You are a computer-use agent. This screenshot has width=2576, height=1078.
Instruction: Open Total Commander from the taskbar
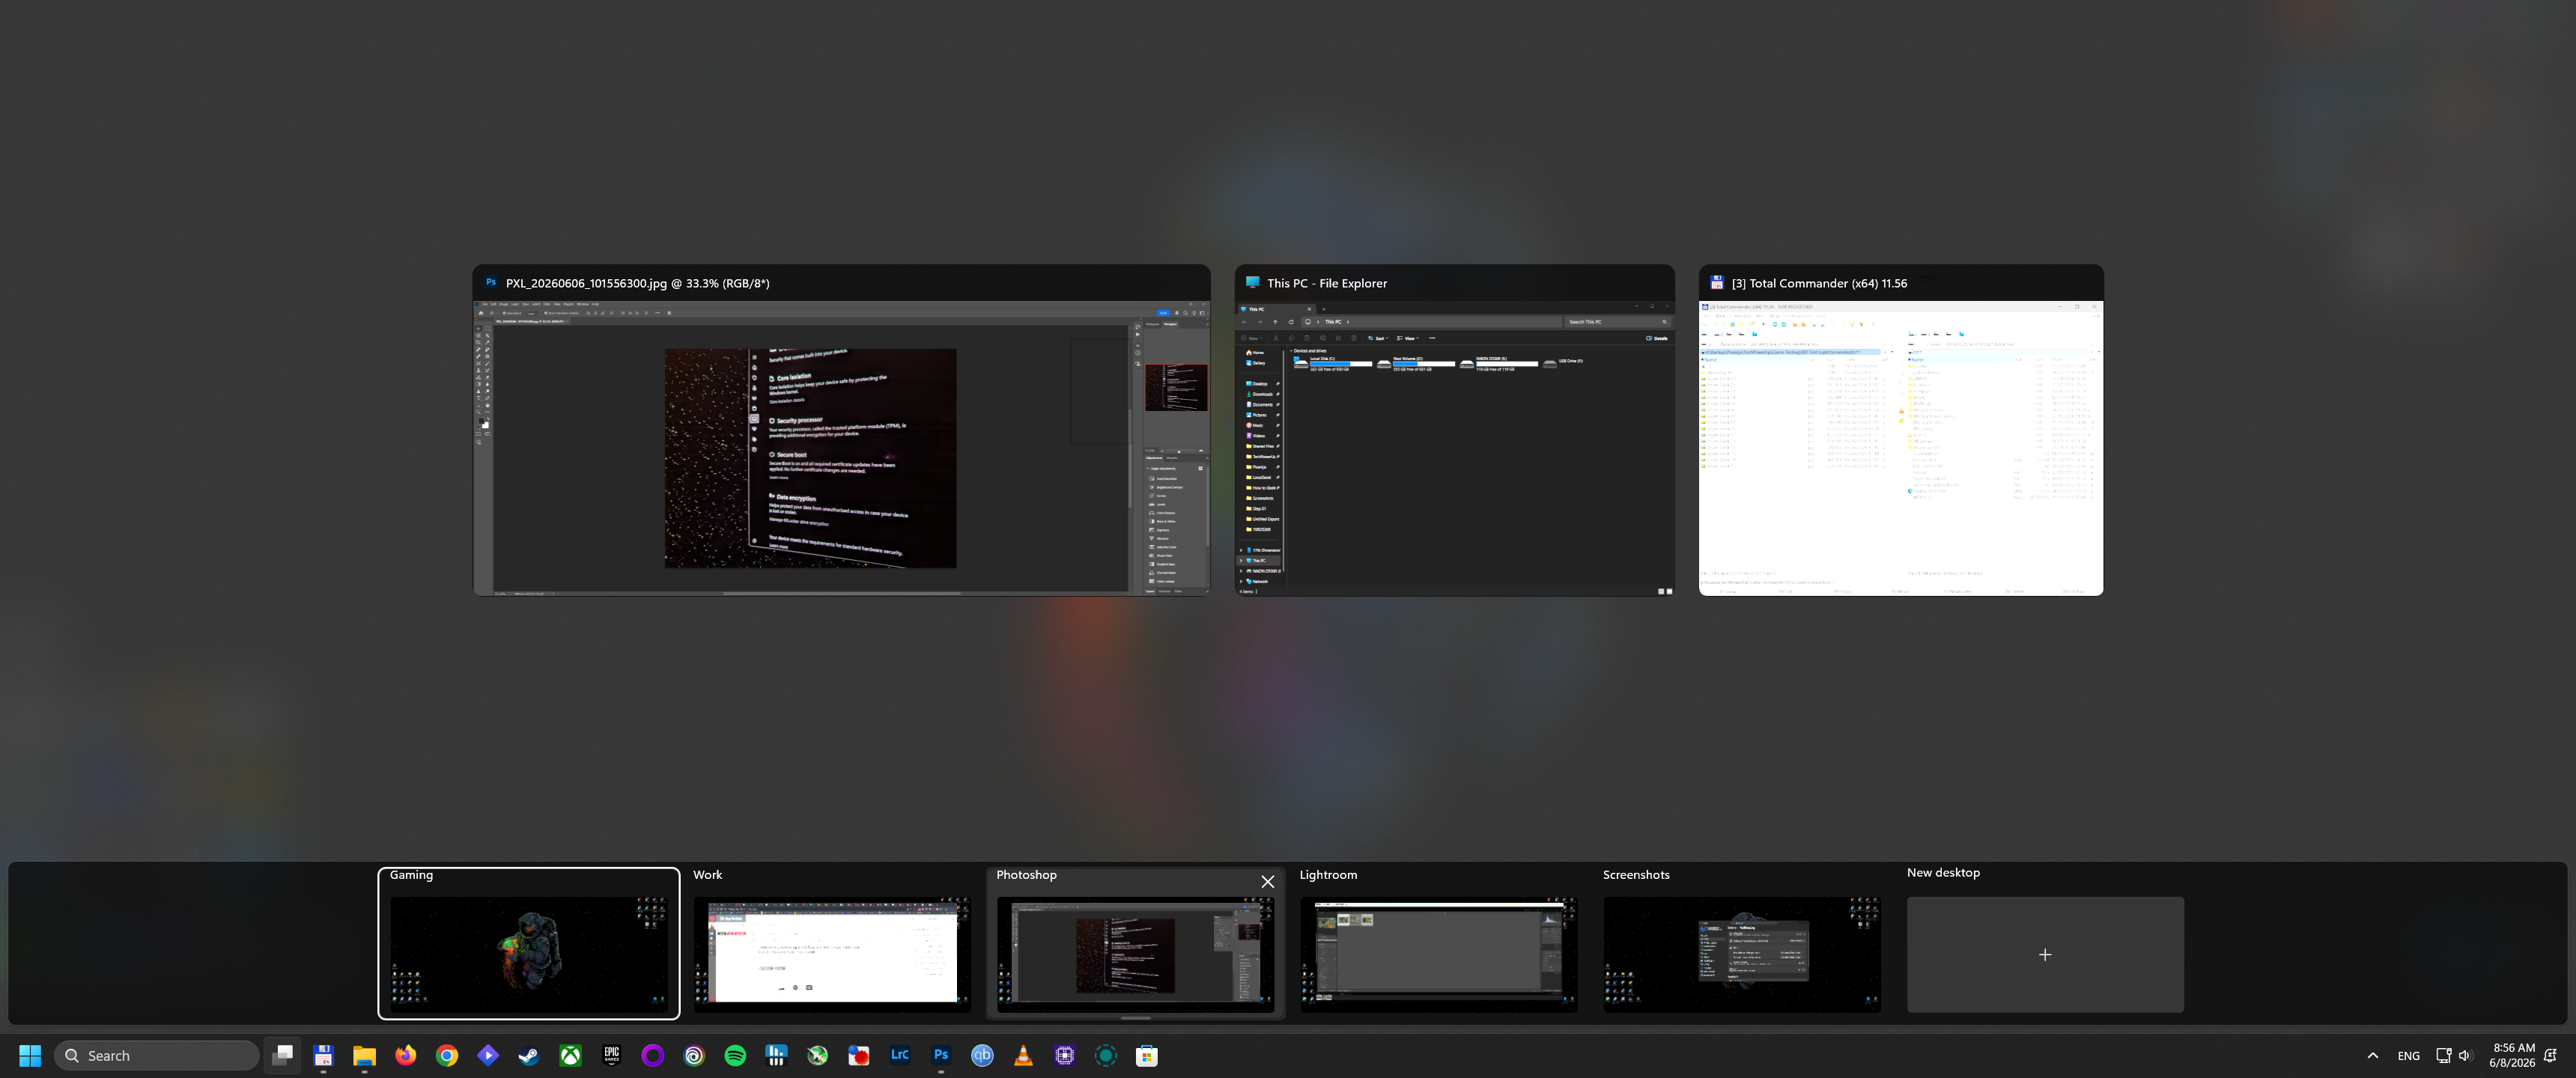323,1055
